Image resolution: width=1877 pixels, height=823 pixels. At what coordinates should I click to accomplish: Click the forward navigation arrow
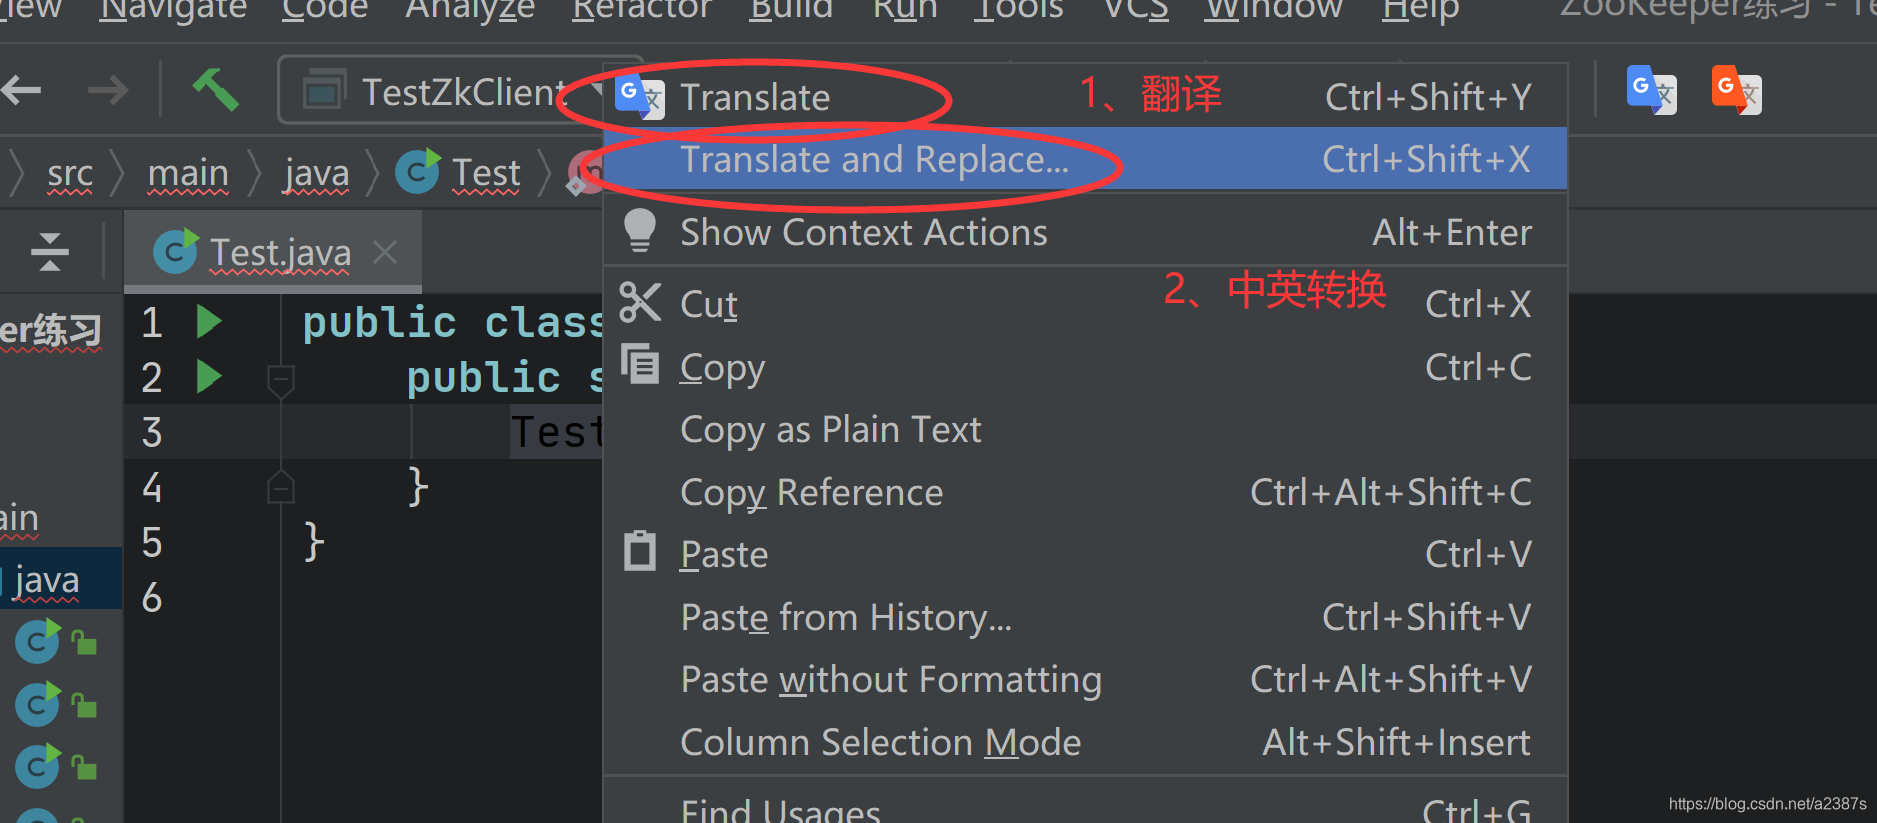tap(108, 91)
